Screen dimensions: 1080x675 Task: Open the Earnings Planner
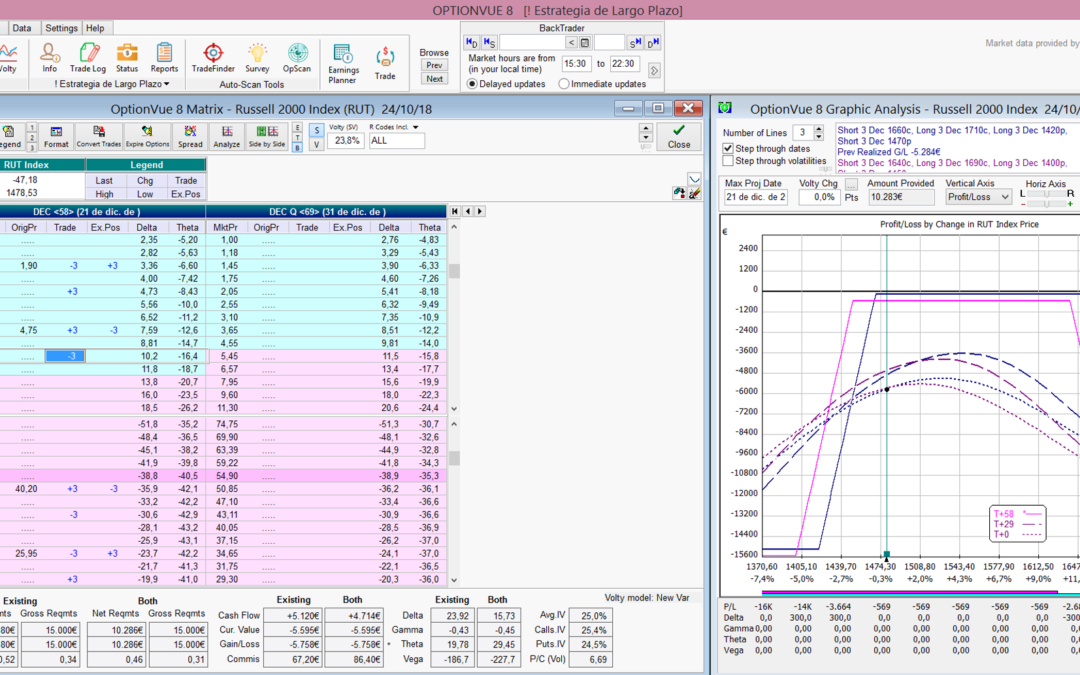click(x=343, y=63)
